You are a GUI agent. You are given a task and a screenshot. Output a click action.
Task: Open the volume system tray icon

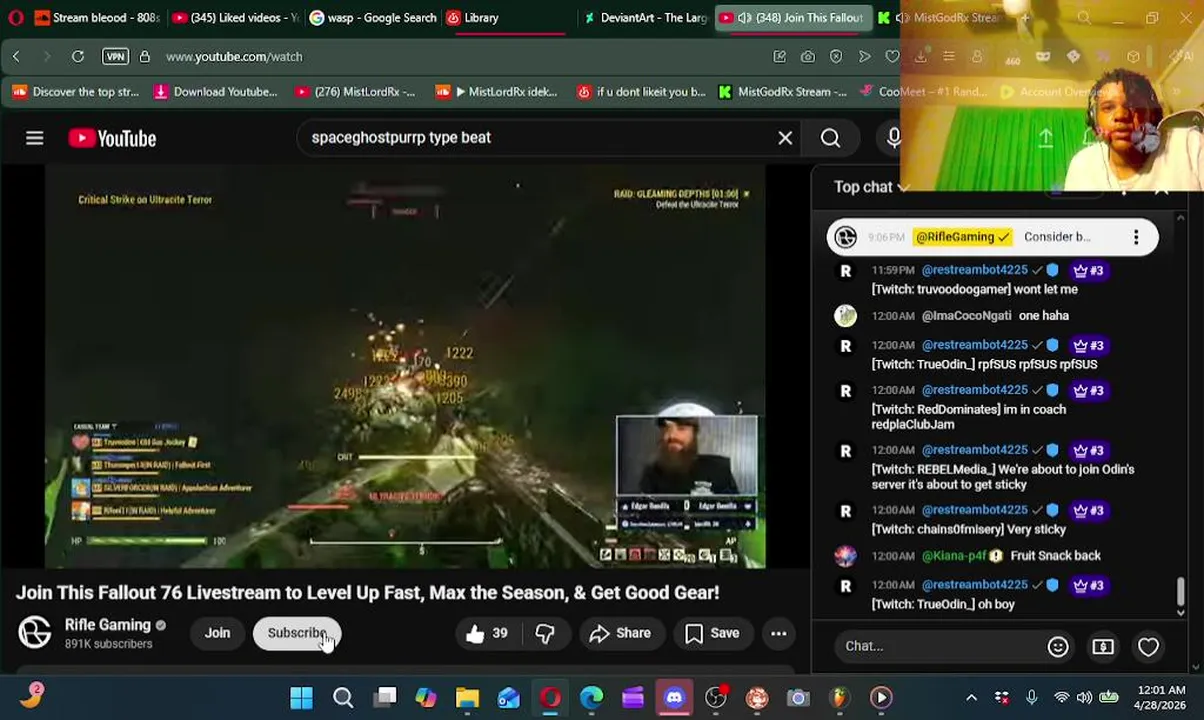tap(1085, 698)
